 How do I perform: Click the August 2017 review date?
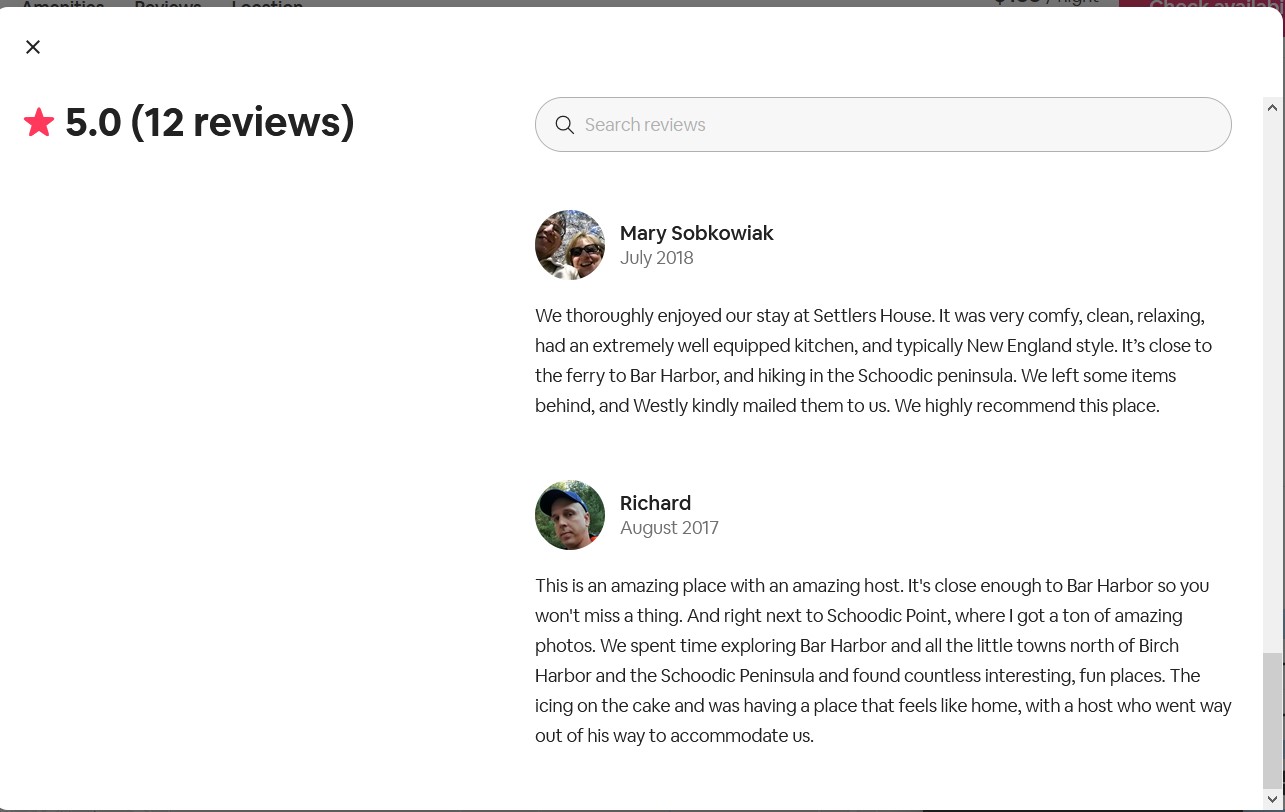[x=669, y=528]
